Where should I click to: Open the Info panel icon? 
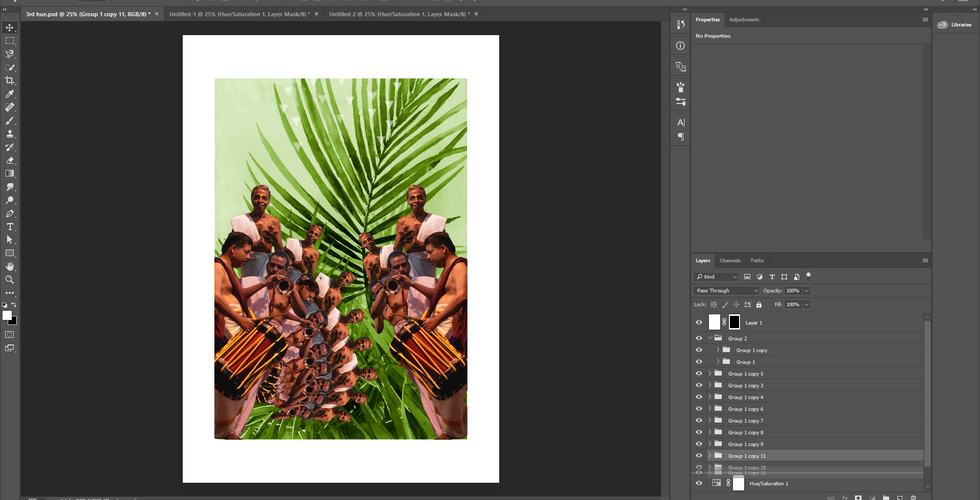680,46
